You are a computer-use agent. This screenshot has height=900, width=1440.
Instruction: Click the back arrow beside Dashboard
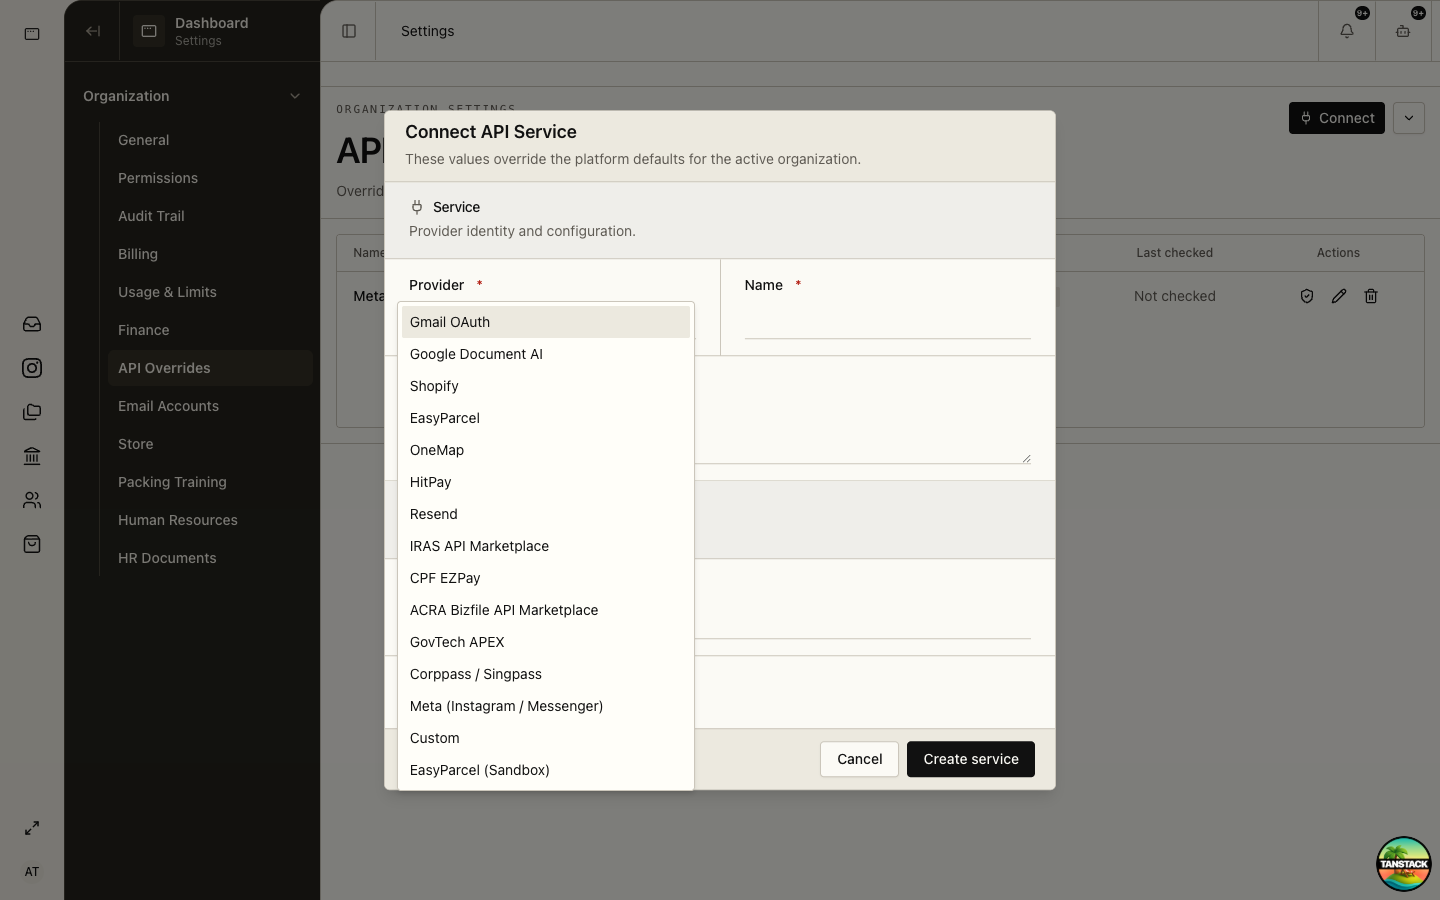pyautogui.click(x=93, y=31)
